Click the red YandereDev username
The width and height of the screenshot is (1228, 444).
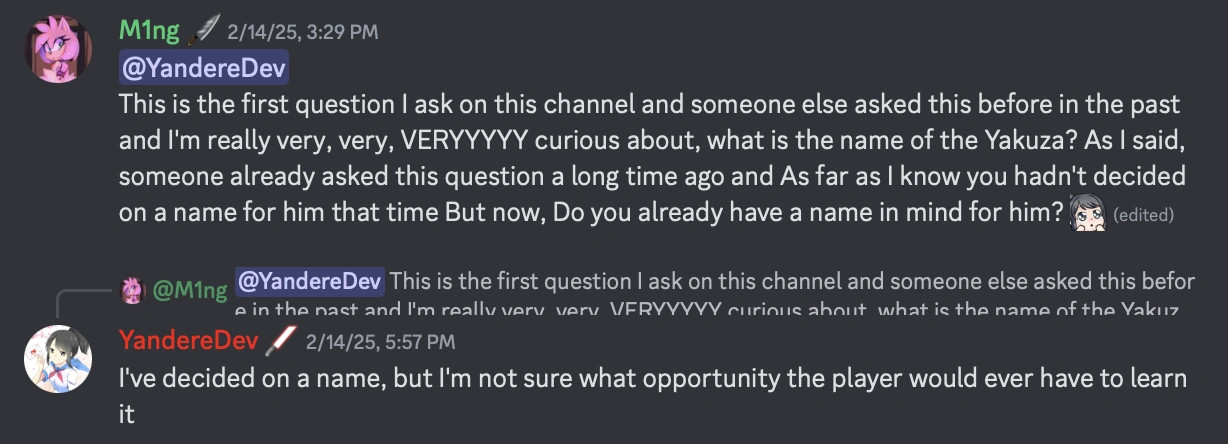(188, 341)
